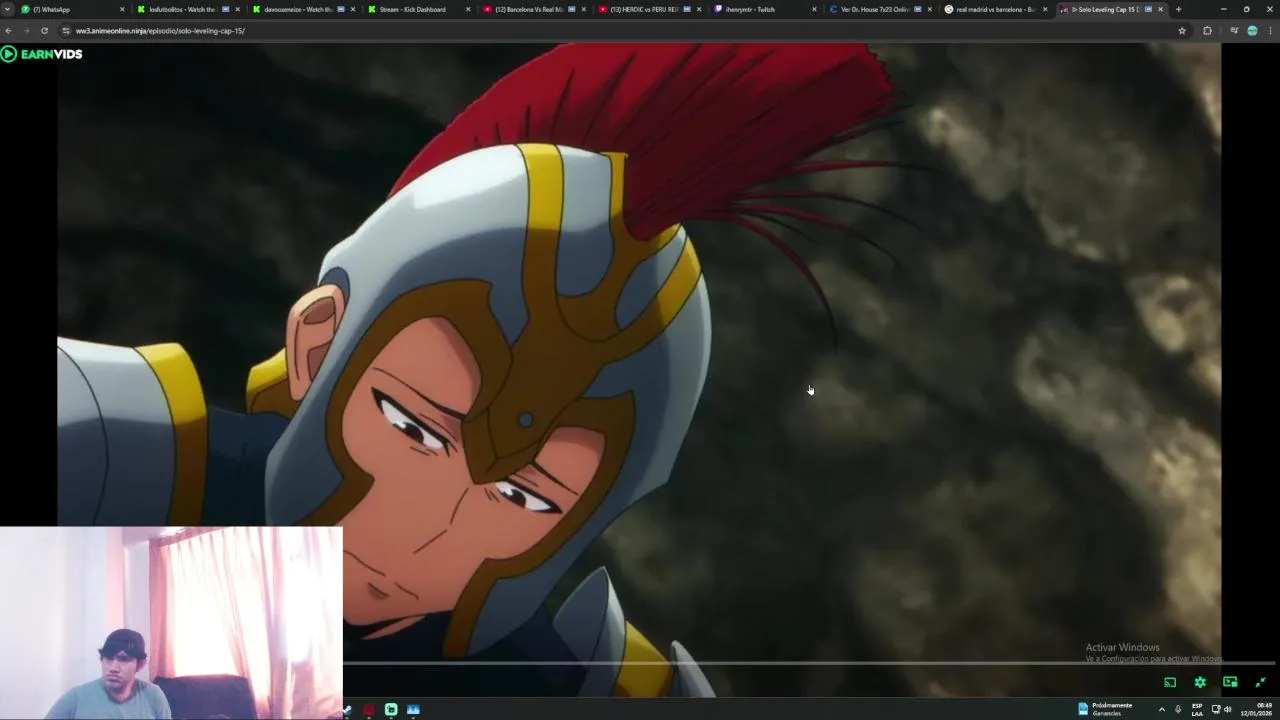The height and width of the screenshot is (720, 1280).
Task: Open the Próximamente Ganancias widget
Action: 1106,709
